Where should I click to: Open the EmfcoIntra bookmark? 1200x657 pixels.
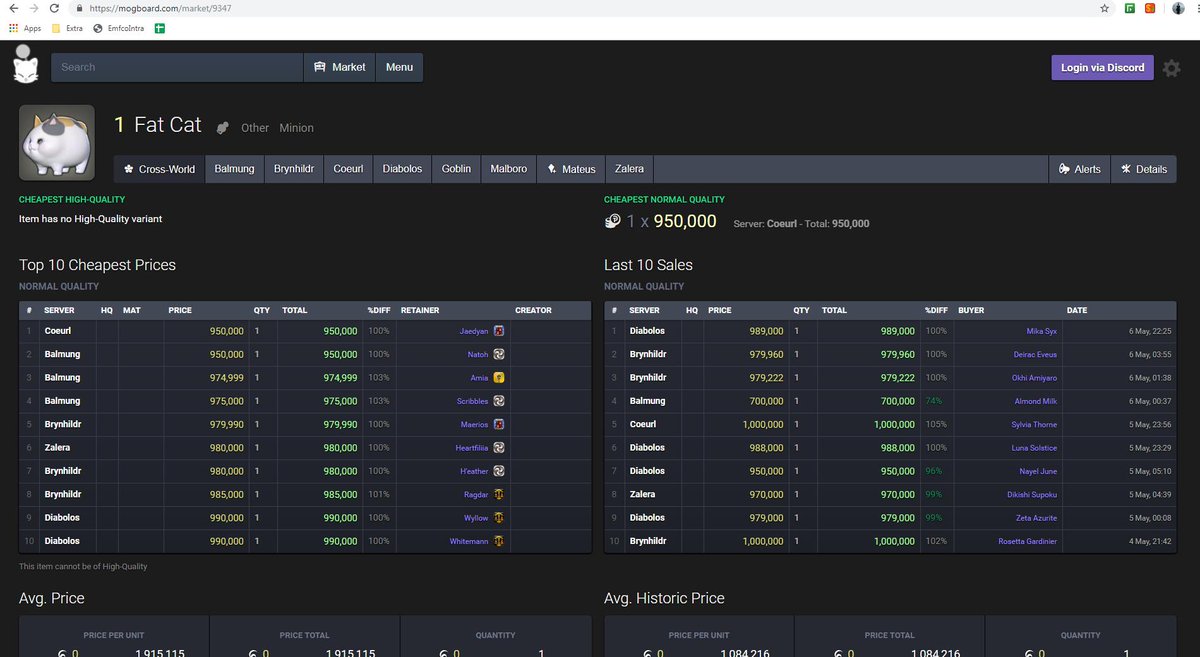[x=119, y=28]
